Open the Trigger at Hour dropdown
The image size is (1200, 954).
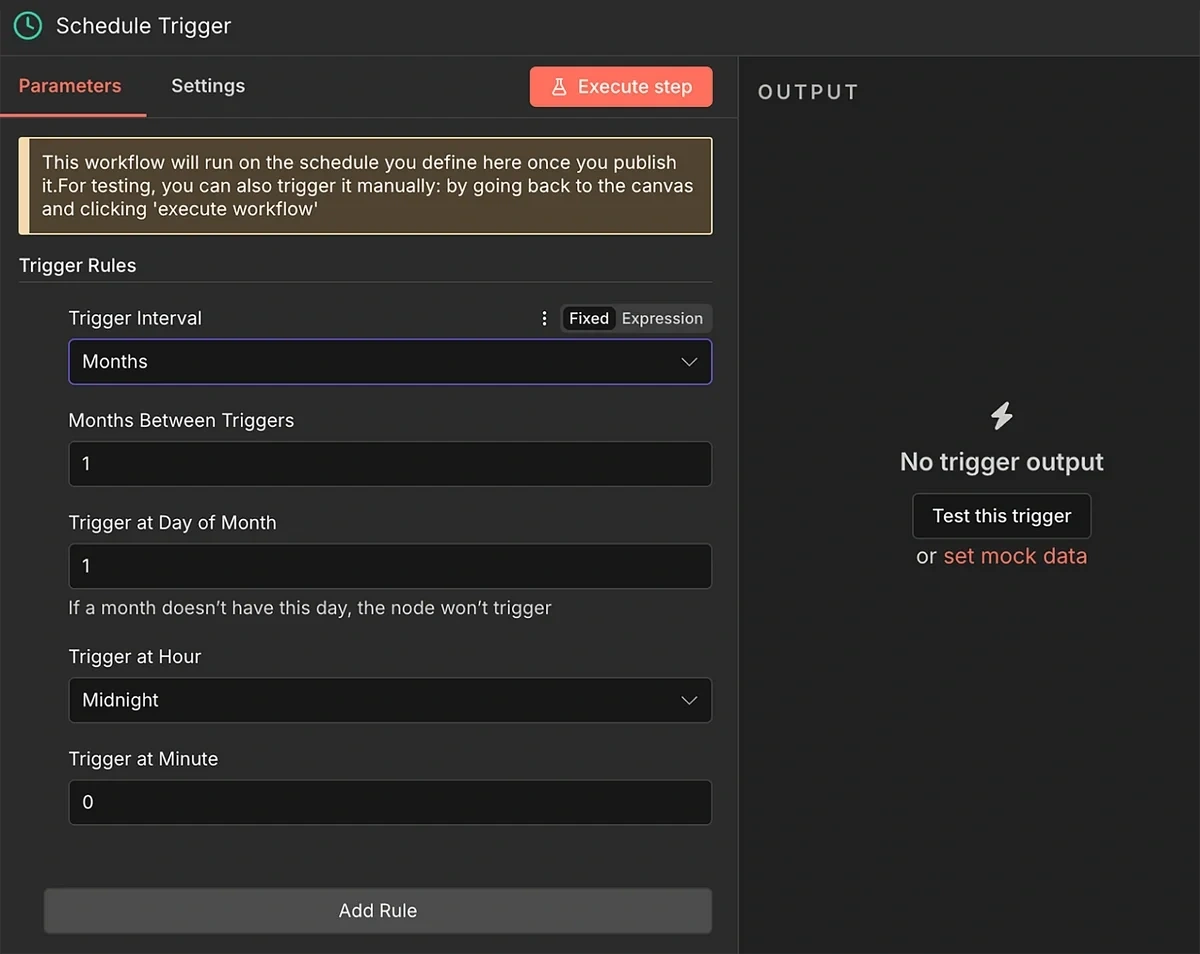(x=390, y=700)
